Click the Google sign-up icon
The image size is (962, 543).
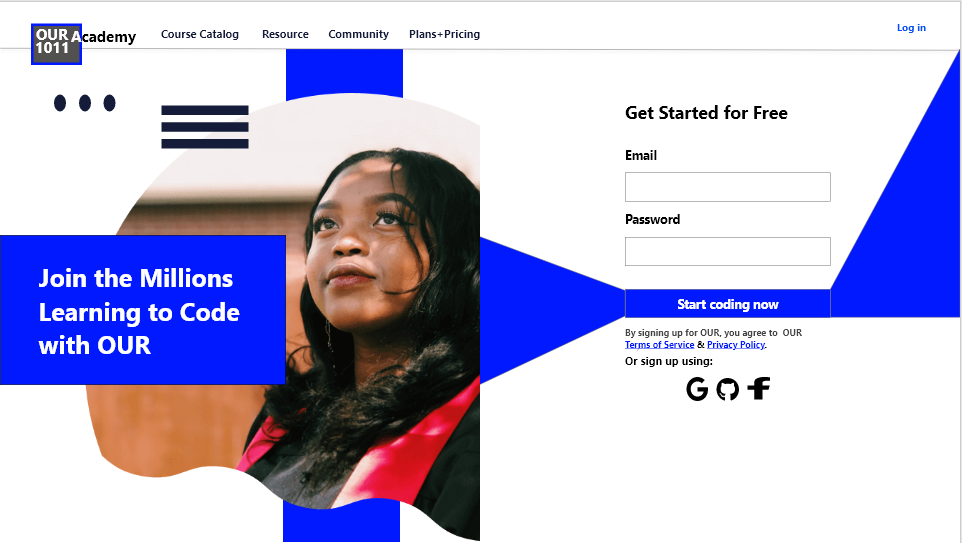pos(697,389)
